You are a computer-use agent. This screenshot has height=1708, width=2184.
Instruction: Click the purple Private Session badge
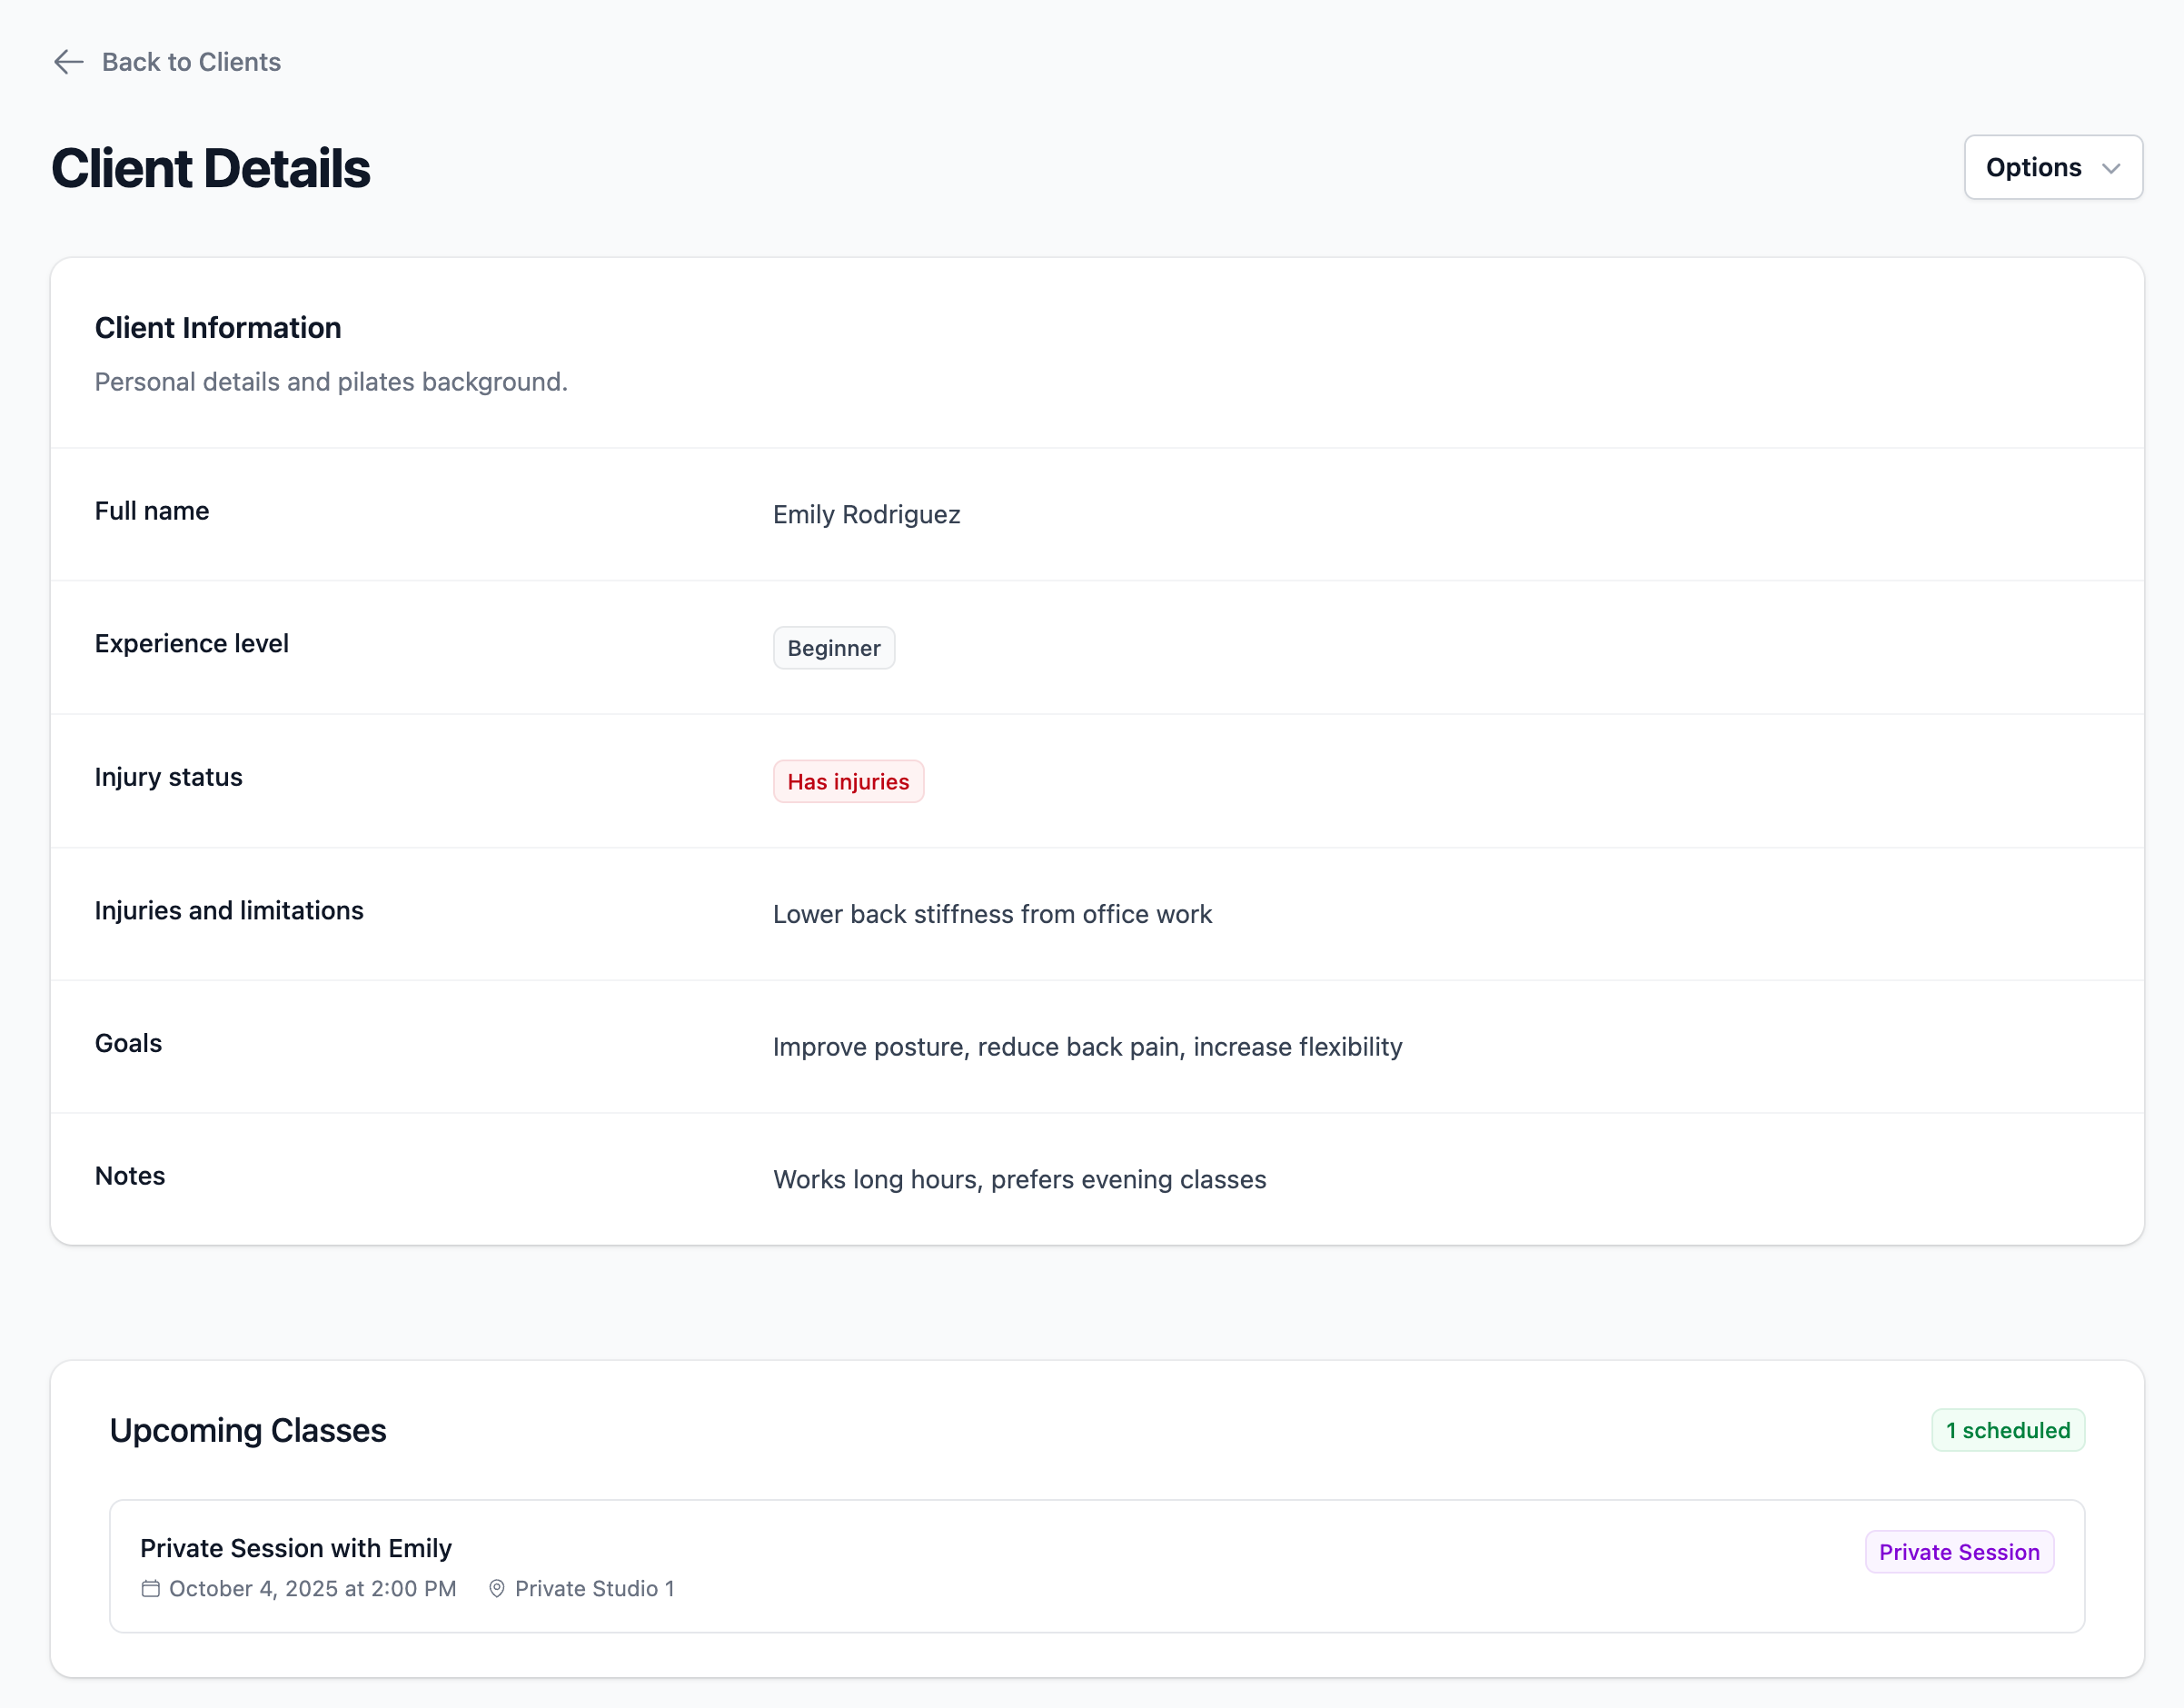coord(1958,1551)
